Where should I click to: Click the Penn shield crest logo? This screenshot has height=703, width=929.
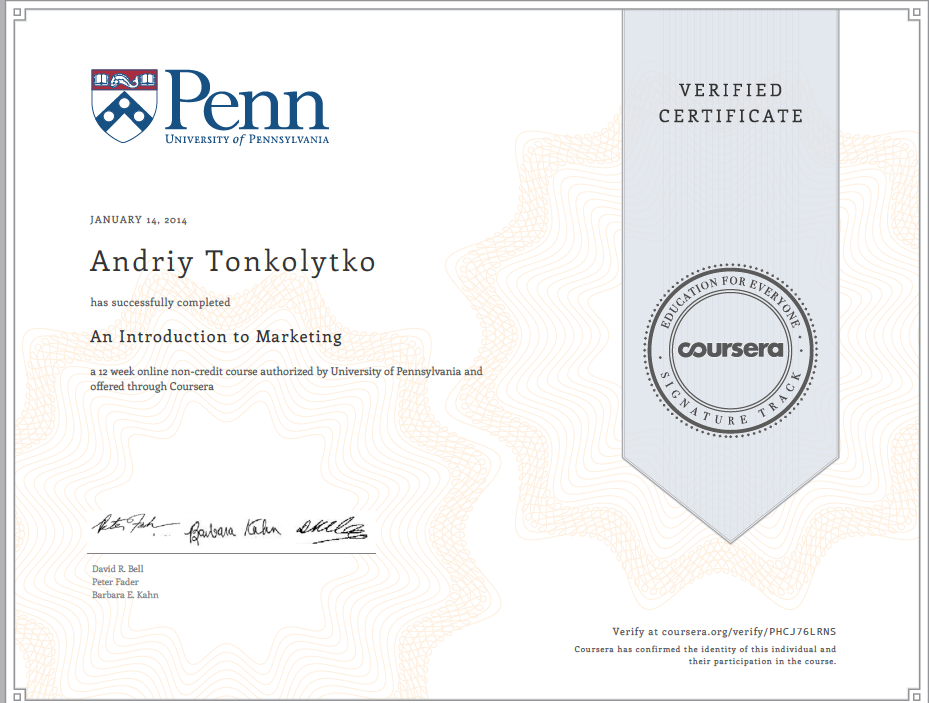124,105
